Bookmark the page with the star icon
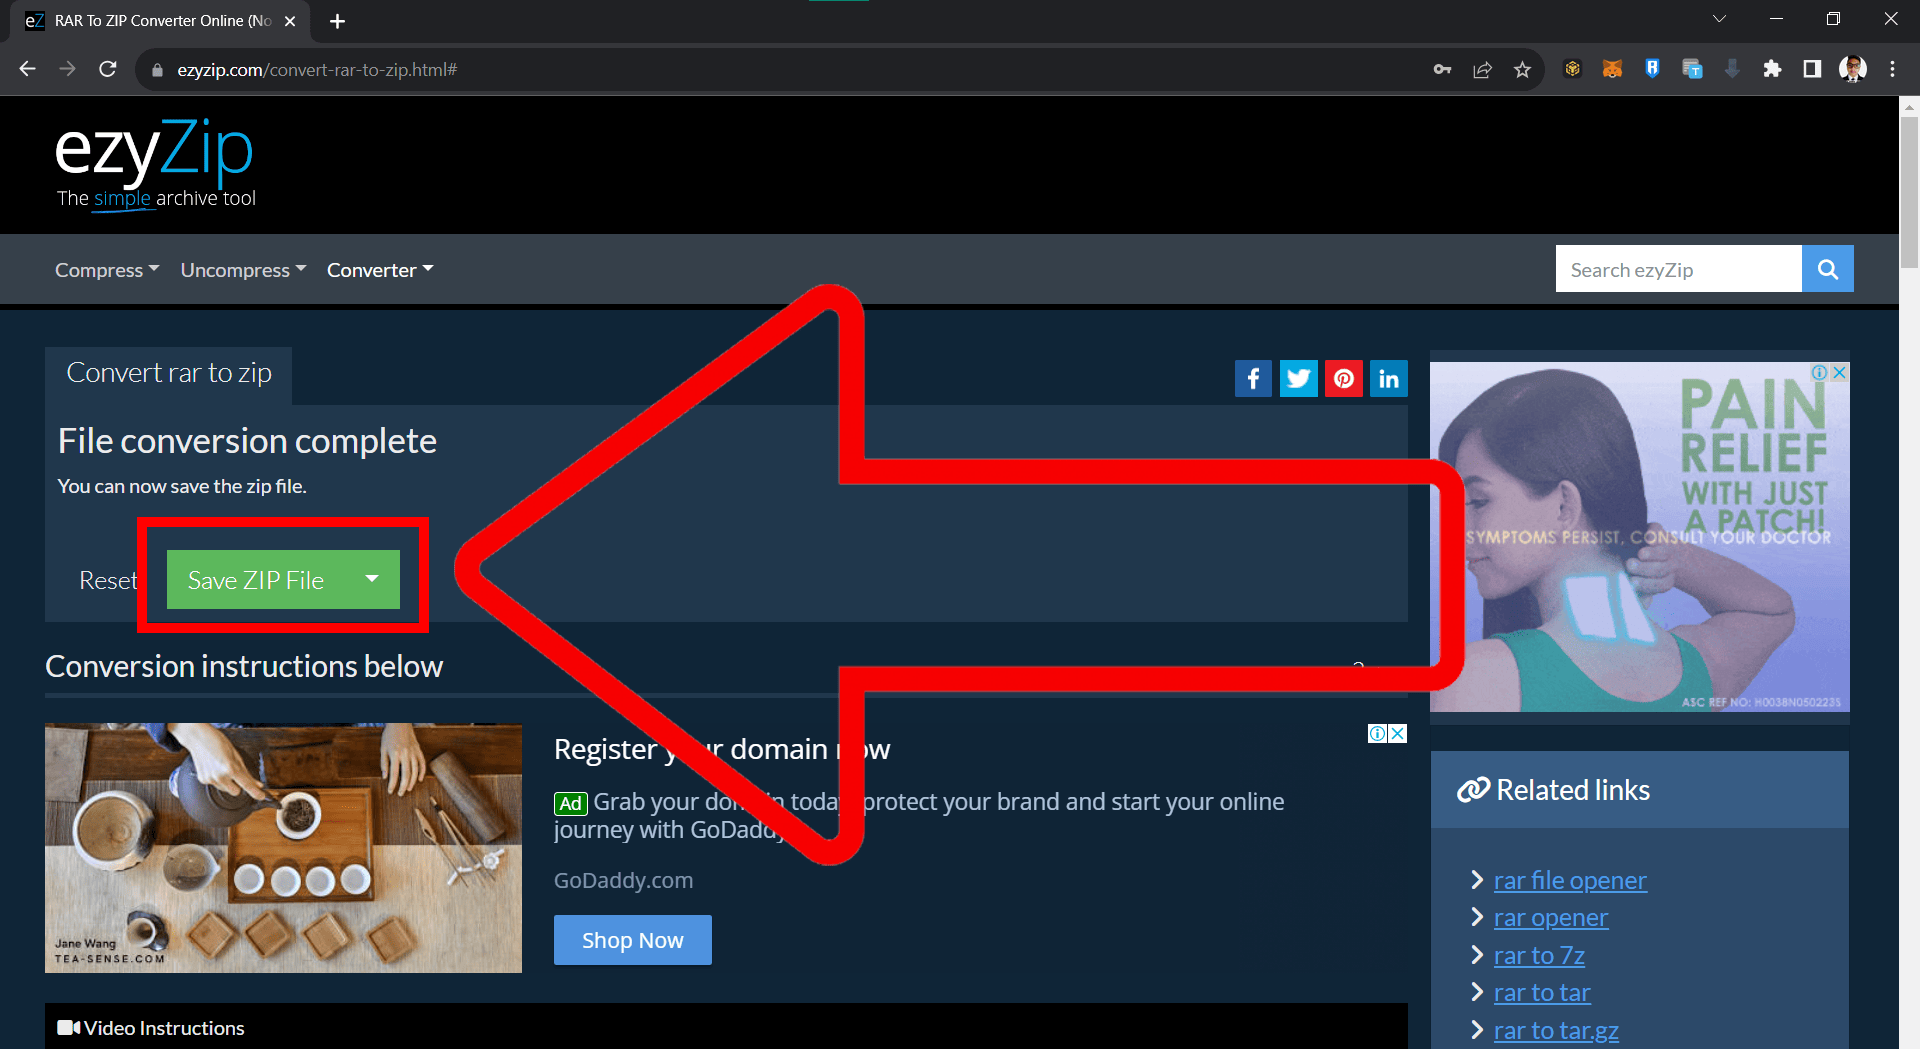 point(1522,69)
